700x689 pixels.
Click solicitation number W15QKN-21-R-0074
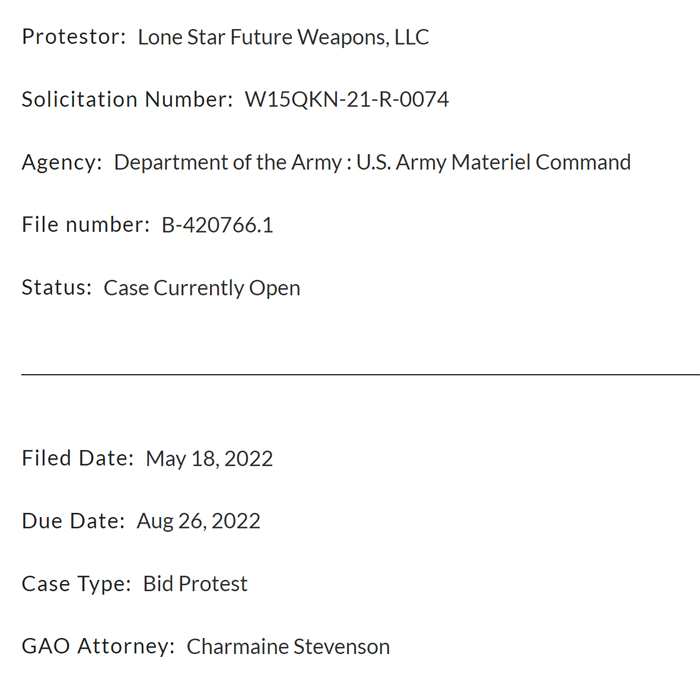point(347,99)
